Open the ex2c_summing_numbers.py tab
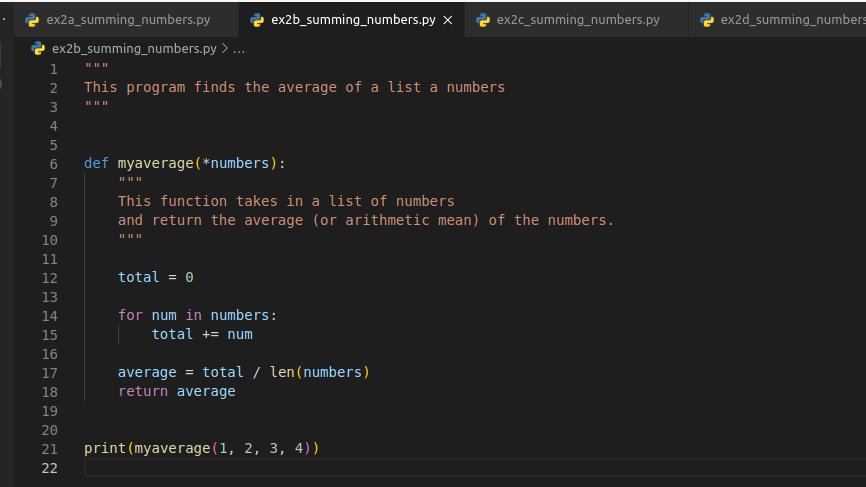 [578, 20]
